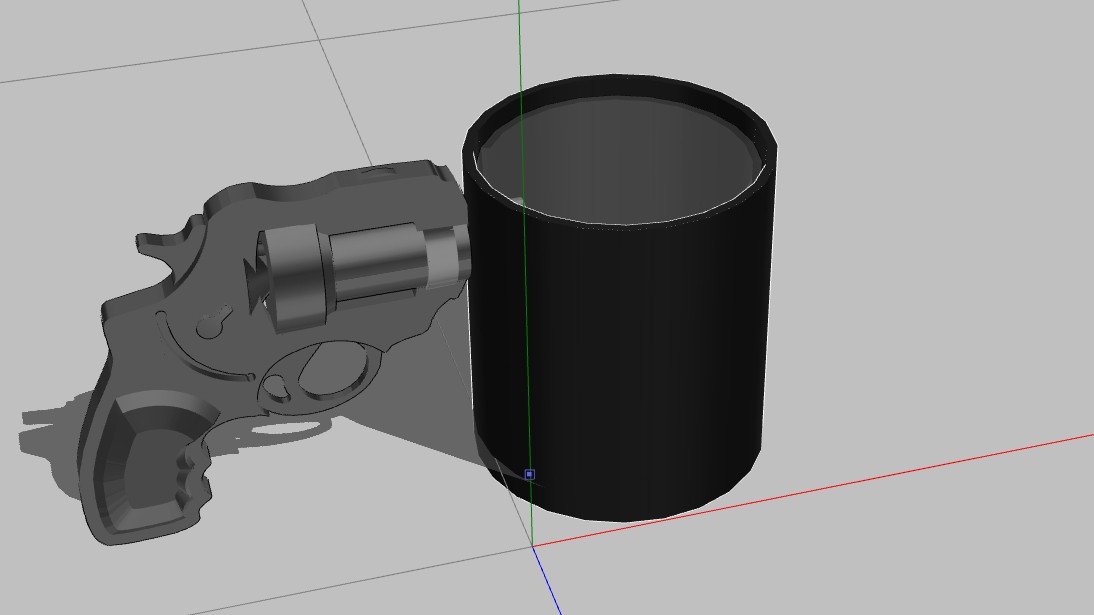Select the revolver cylinder
The height and width of the screenshot is (615, 1094).
click(370, 263)
